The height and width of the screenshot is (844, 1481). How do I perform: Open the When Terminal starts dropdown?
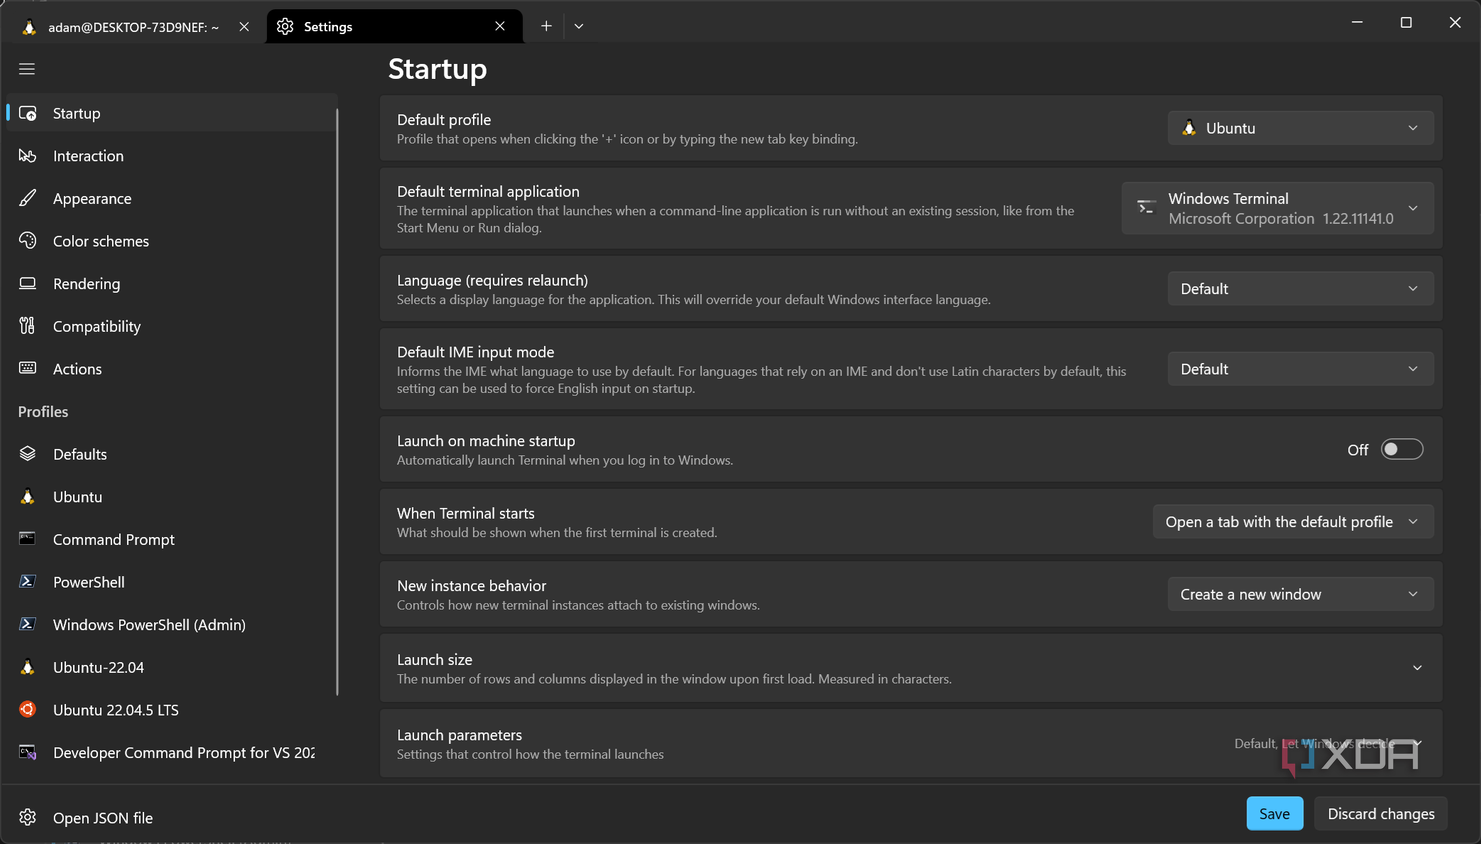click(x=1293, y=522)
